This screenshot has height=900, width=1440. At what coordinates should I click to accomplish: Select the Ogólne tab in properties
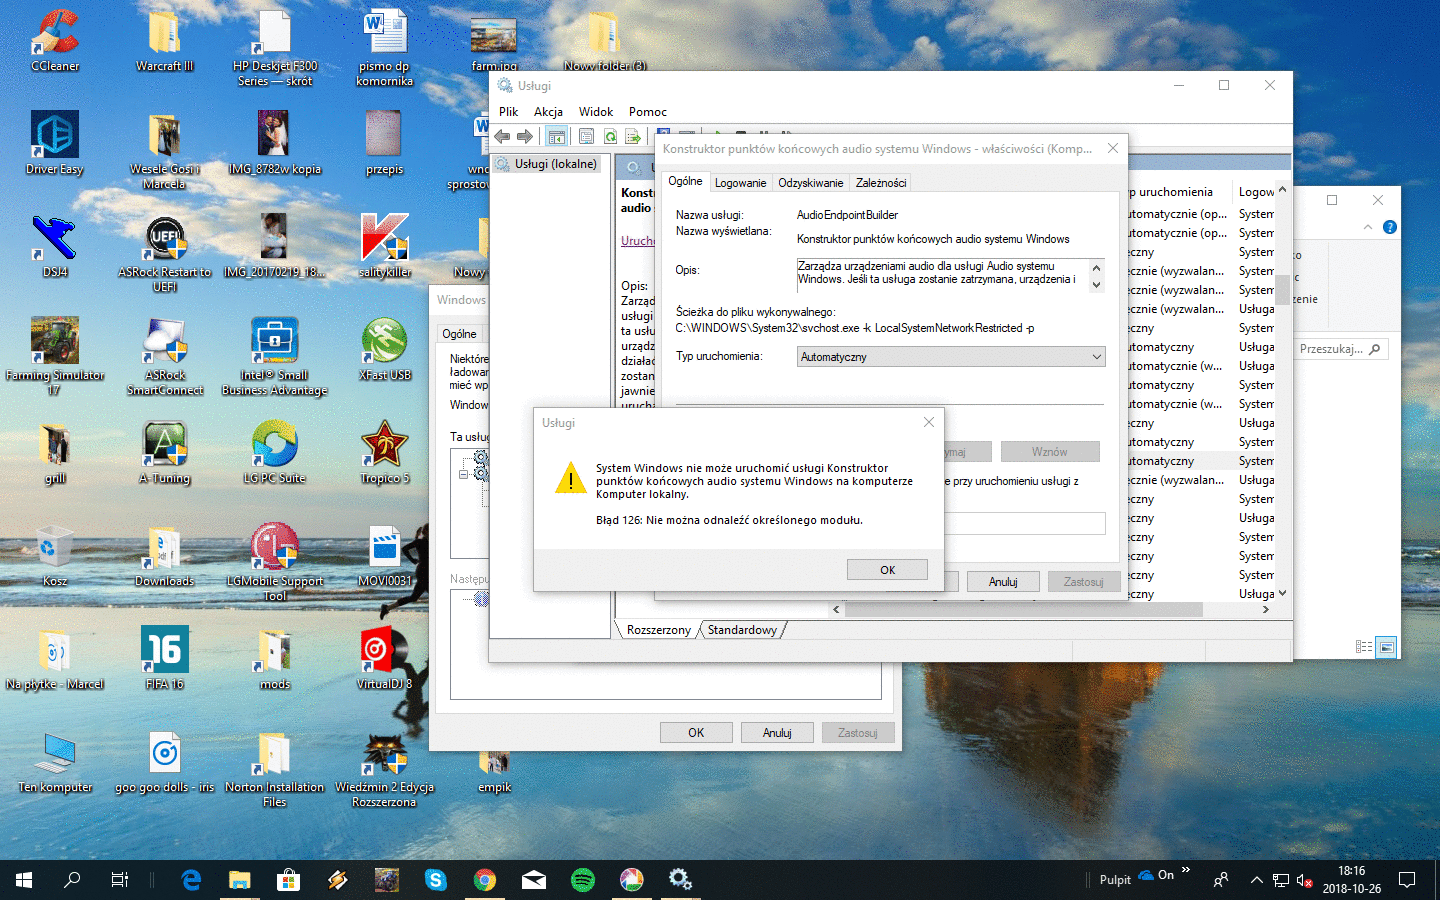686,181
